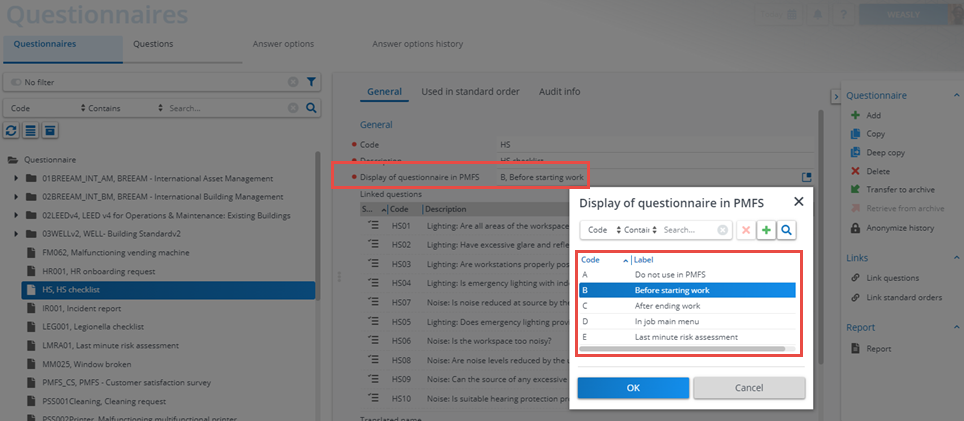The width and height of the screenshot is (964, 421).
Task: Expand the 01BREEAM_INT_AM folder
Action: [x=17, y=178]
